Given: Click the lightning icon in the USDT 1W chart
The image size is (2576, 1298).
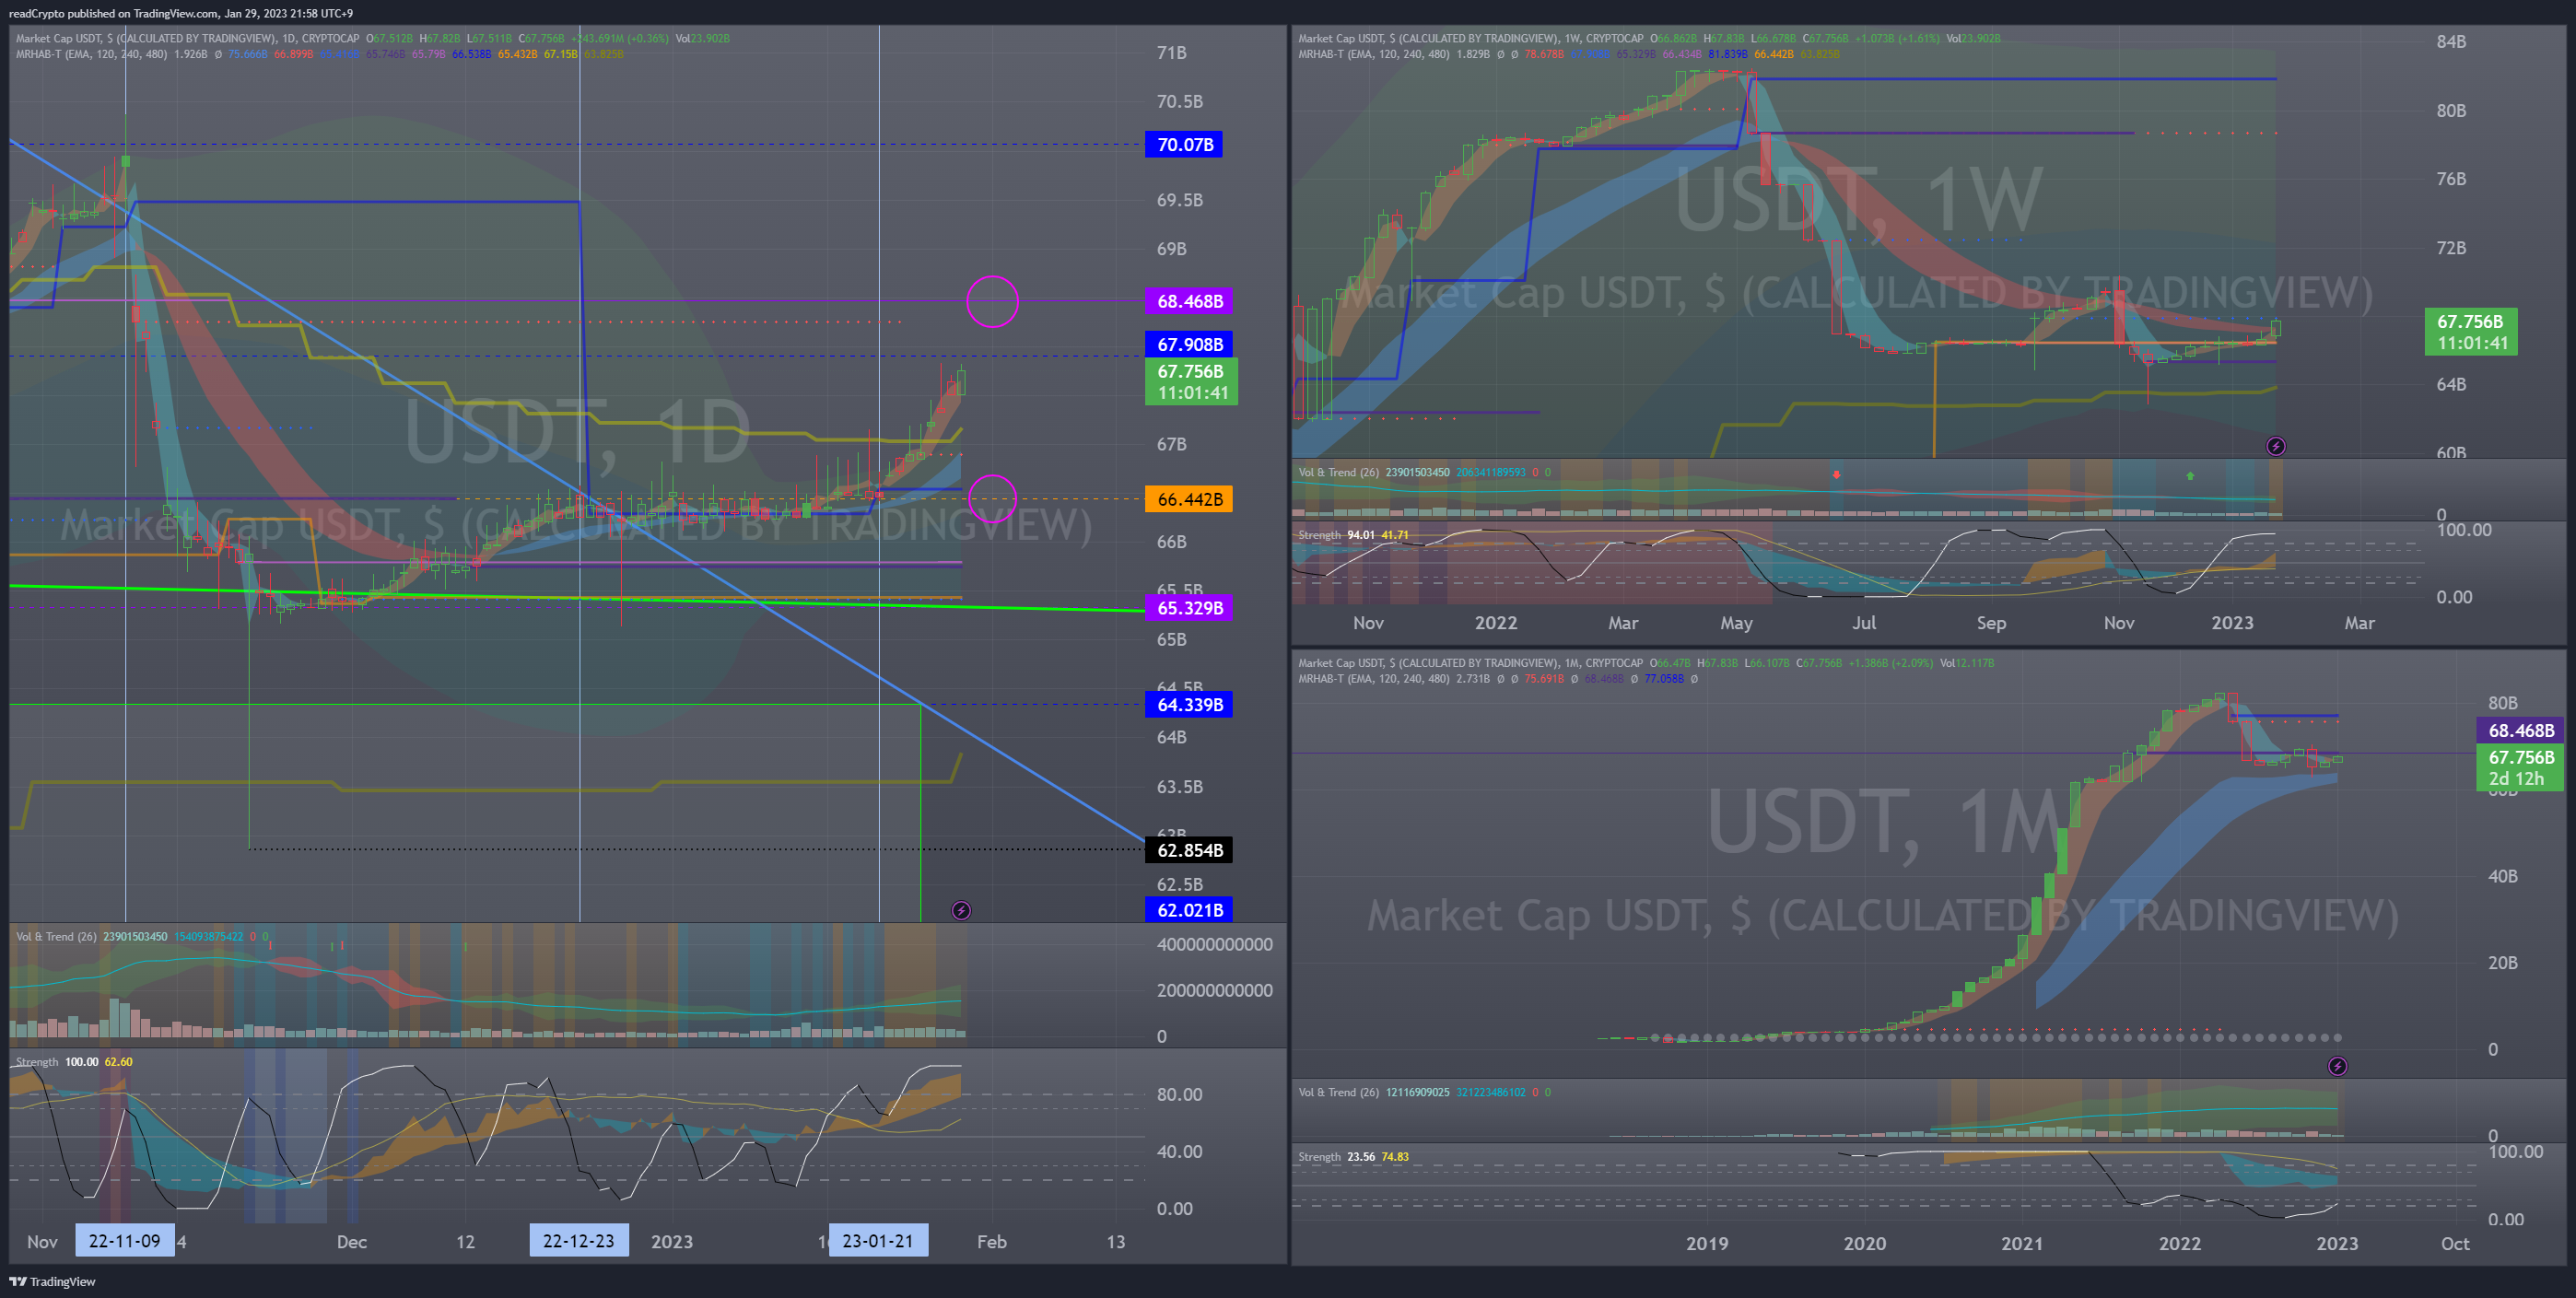Looking at the screenshot, I should [x=2275, y=446].
